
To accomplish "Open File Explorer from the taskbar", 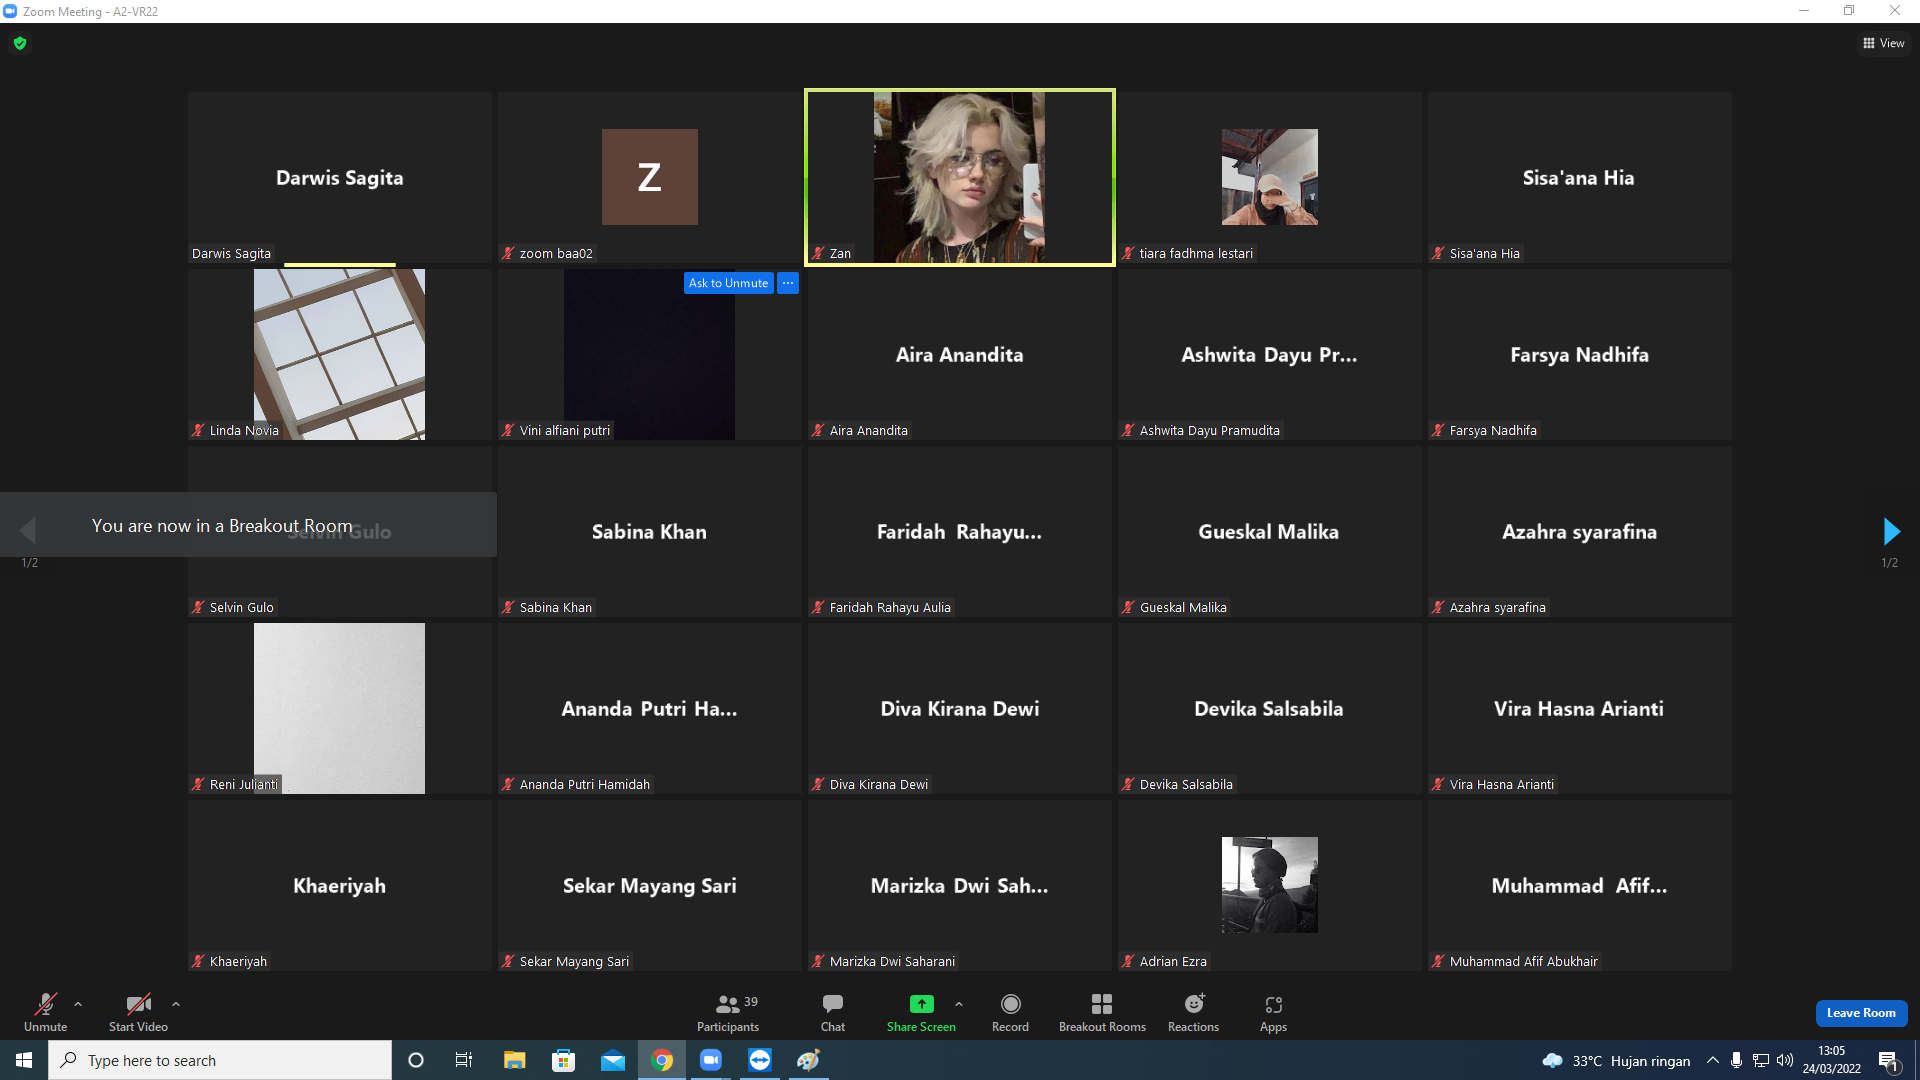I will 514,1060.
